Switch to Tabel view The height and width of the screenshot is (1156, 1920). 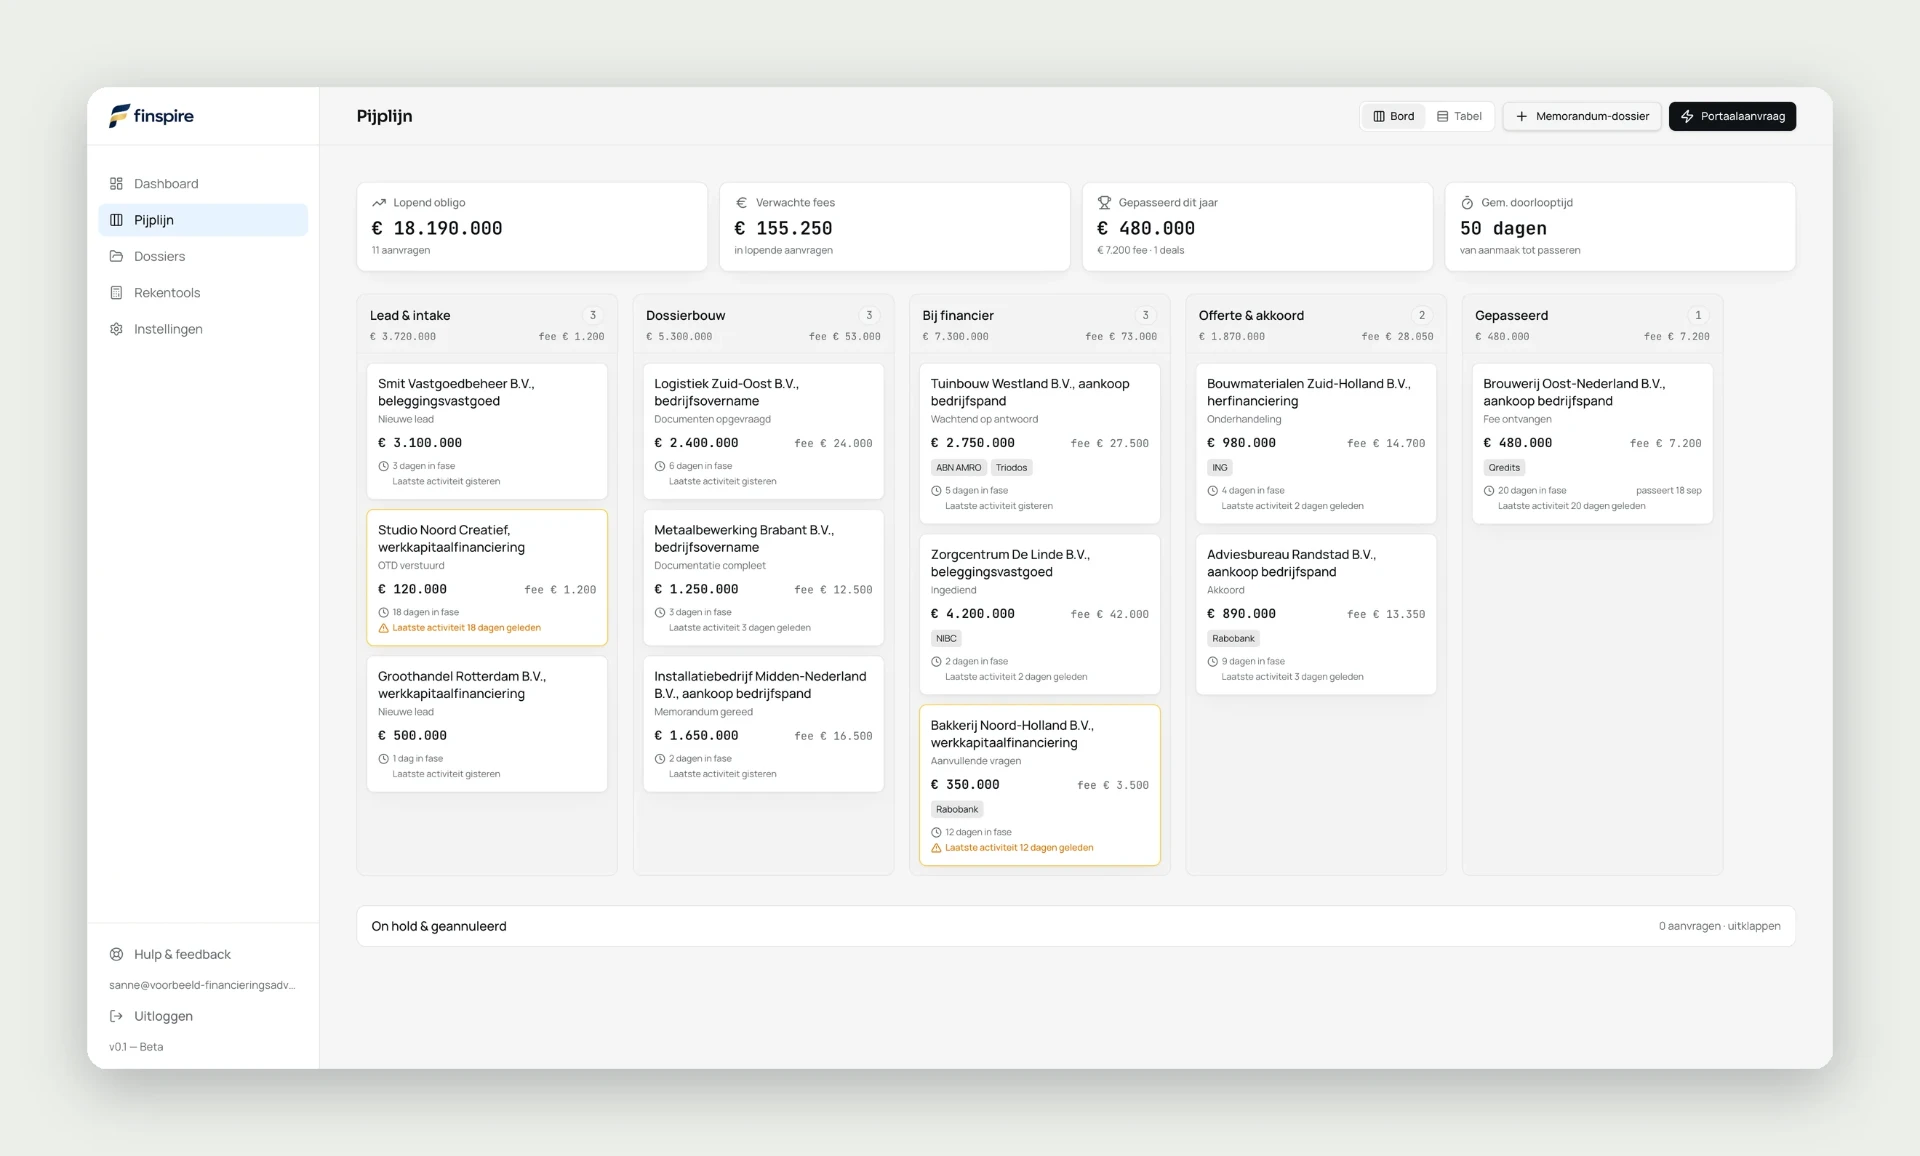coord(1459,116)
